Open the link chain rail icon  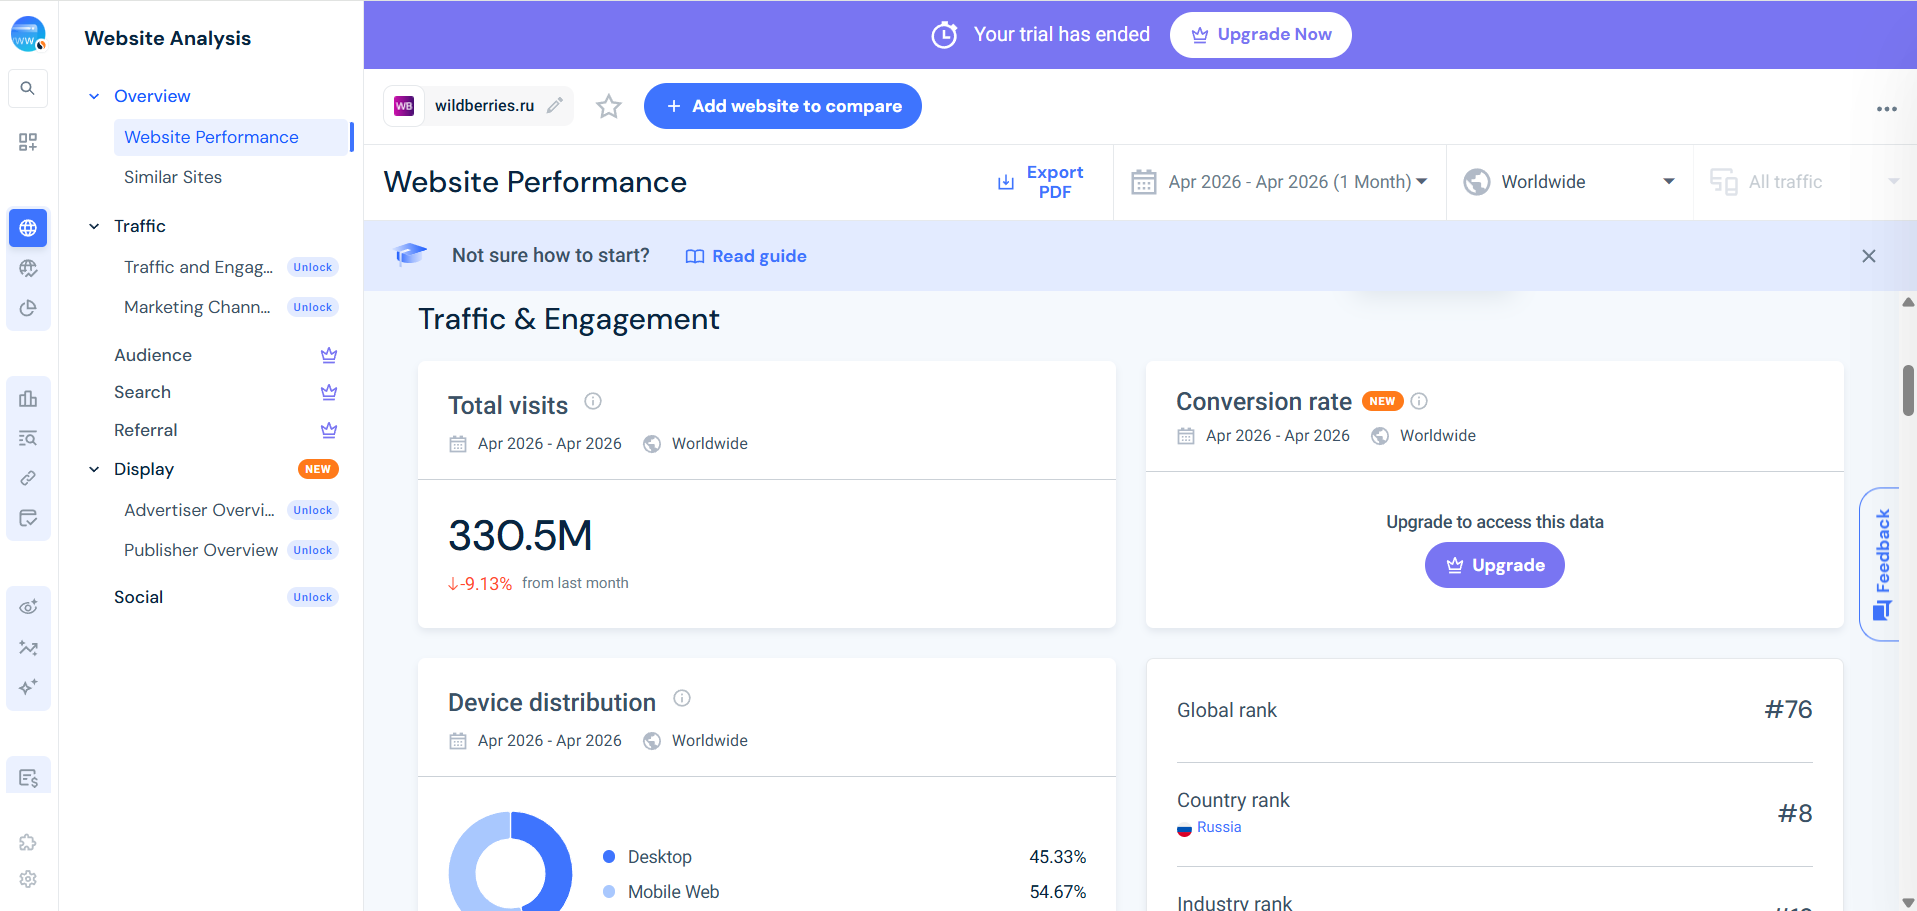tap(28, 478)
